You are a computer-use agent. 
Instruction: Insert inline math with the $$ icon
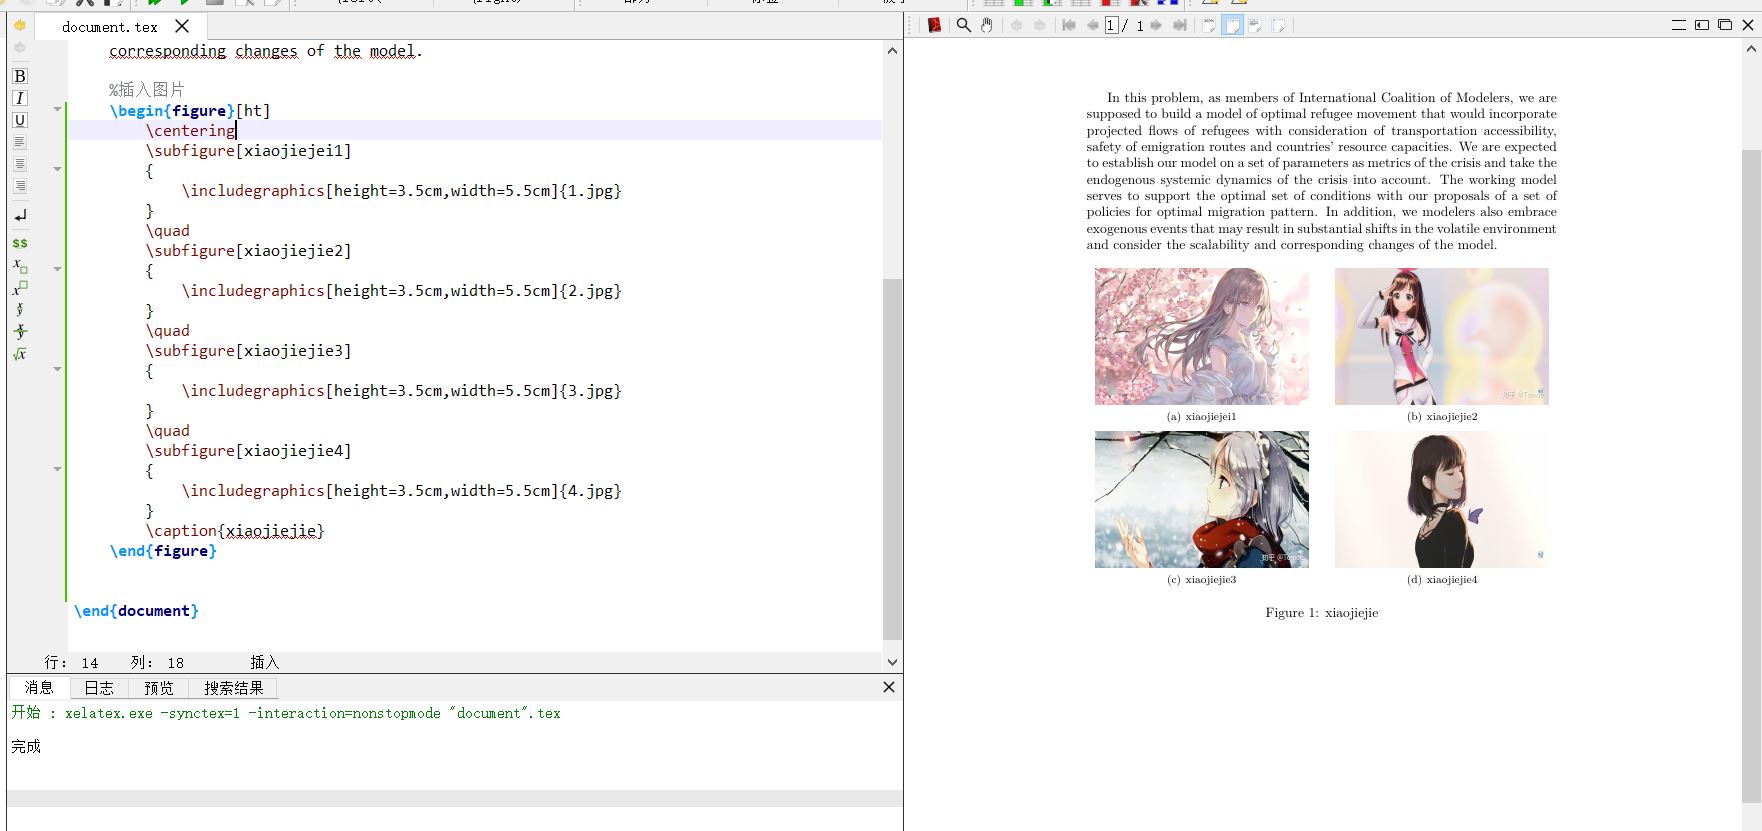point(20,243)
